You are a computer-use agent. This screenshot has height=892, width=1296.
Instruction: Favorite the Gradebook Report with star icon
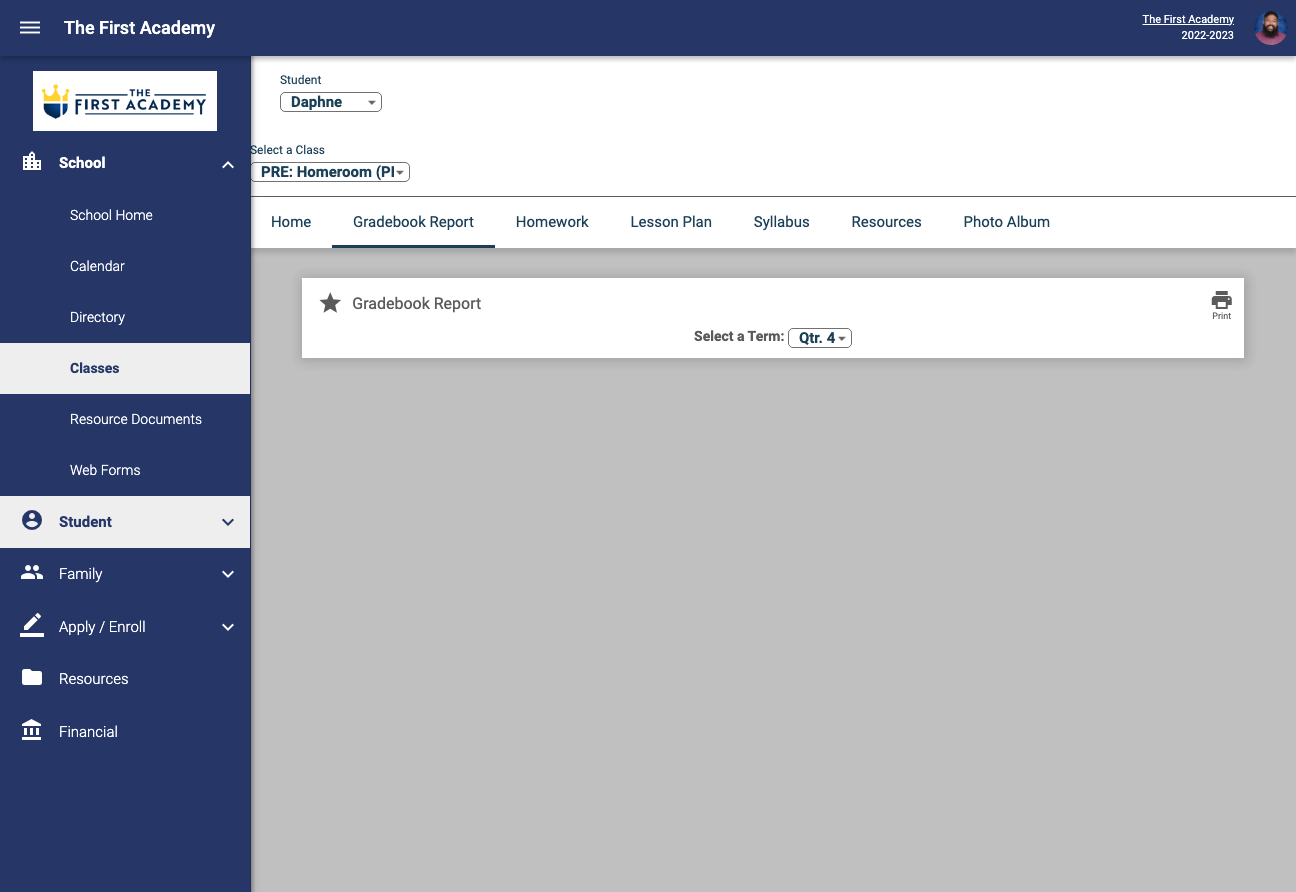point(330,303)
